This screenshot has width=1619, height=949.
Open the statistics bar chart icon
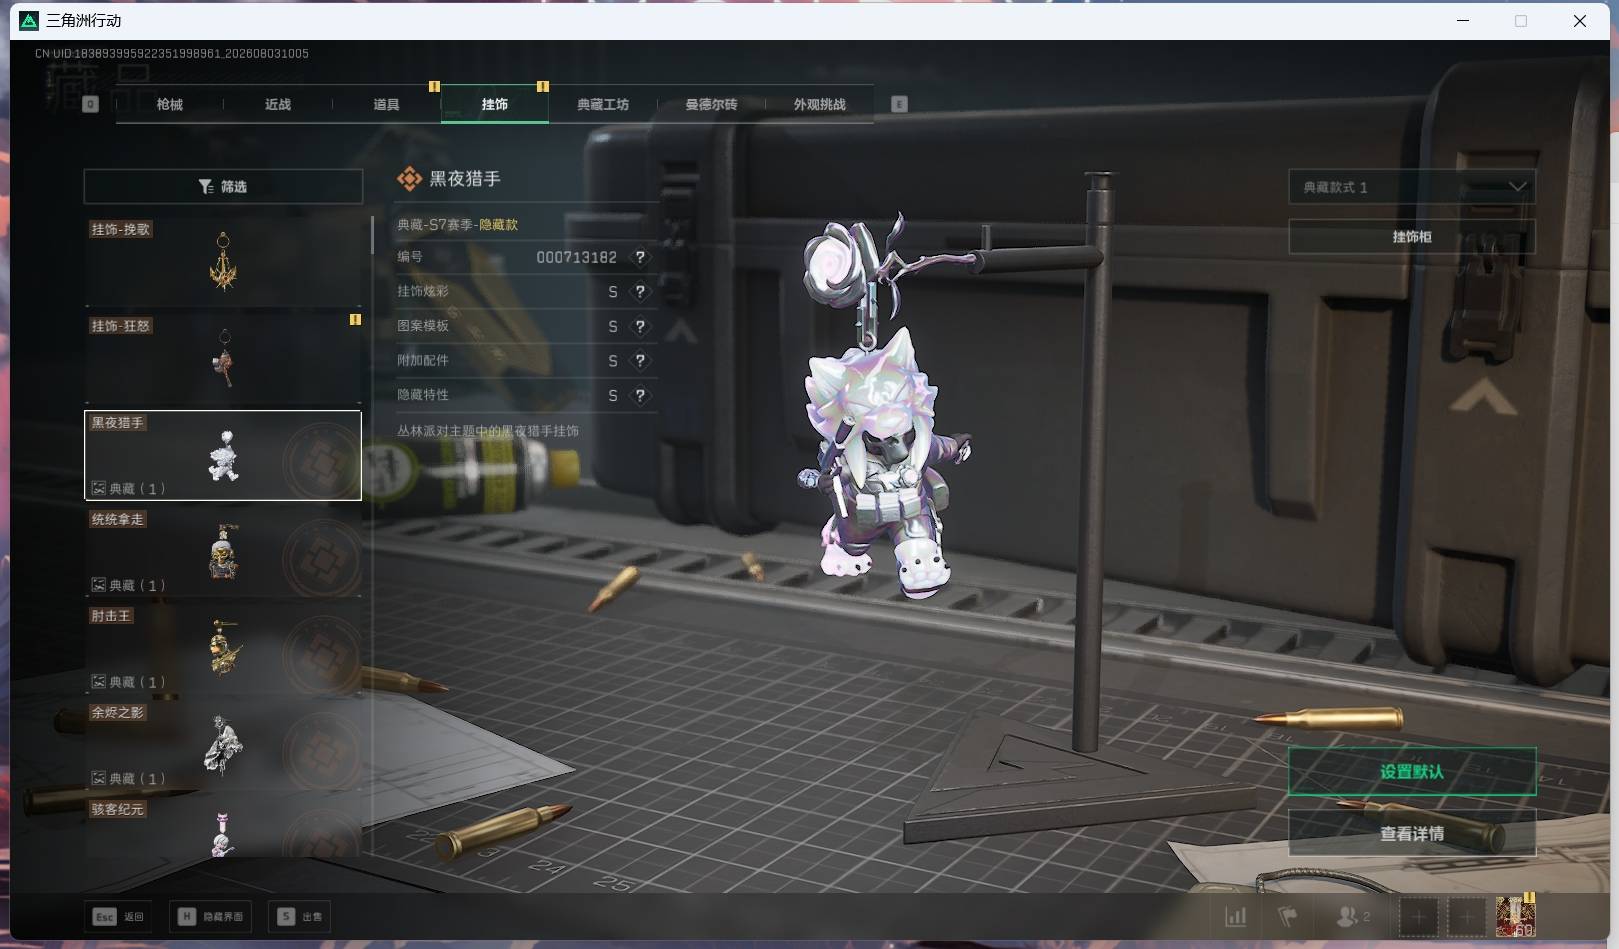tap(1236, 916)
